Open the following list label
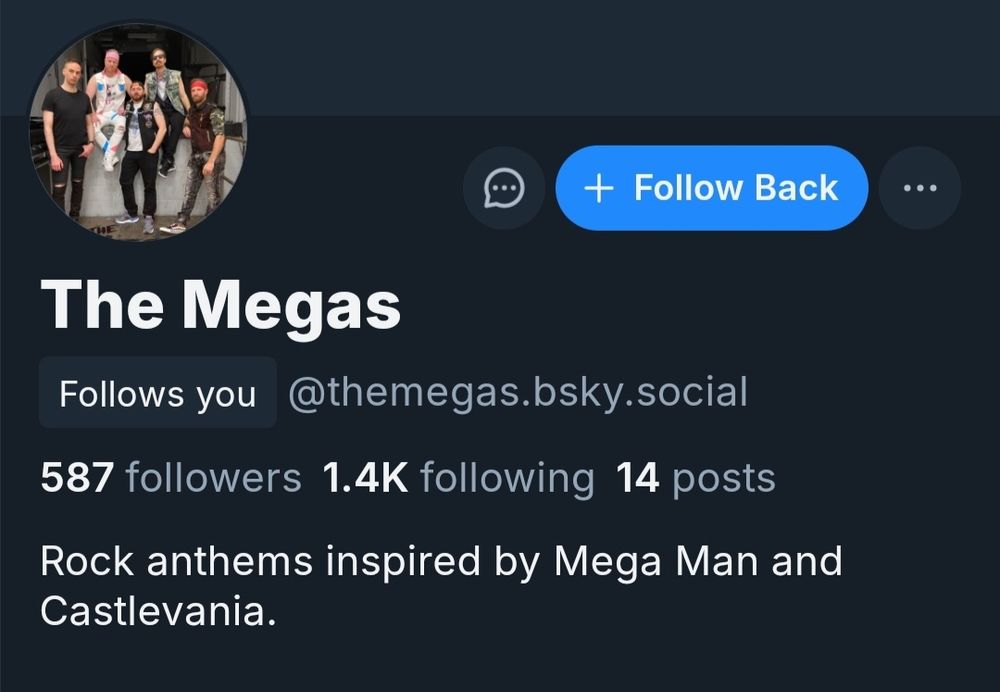This screenshot has width=1000, height=692. pos(507,478)
